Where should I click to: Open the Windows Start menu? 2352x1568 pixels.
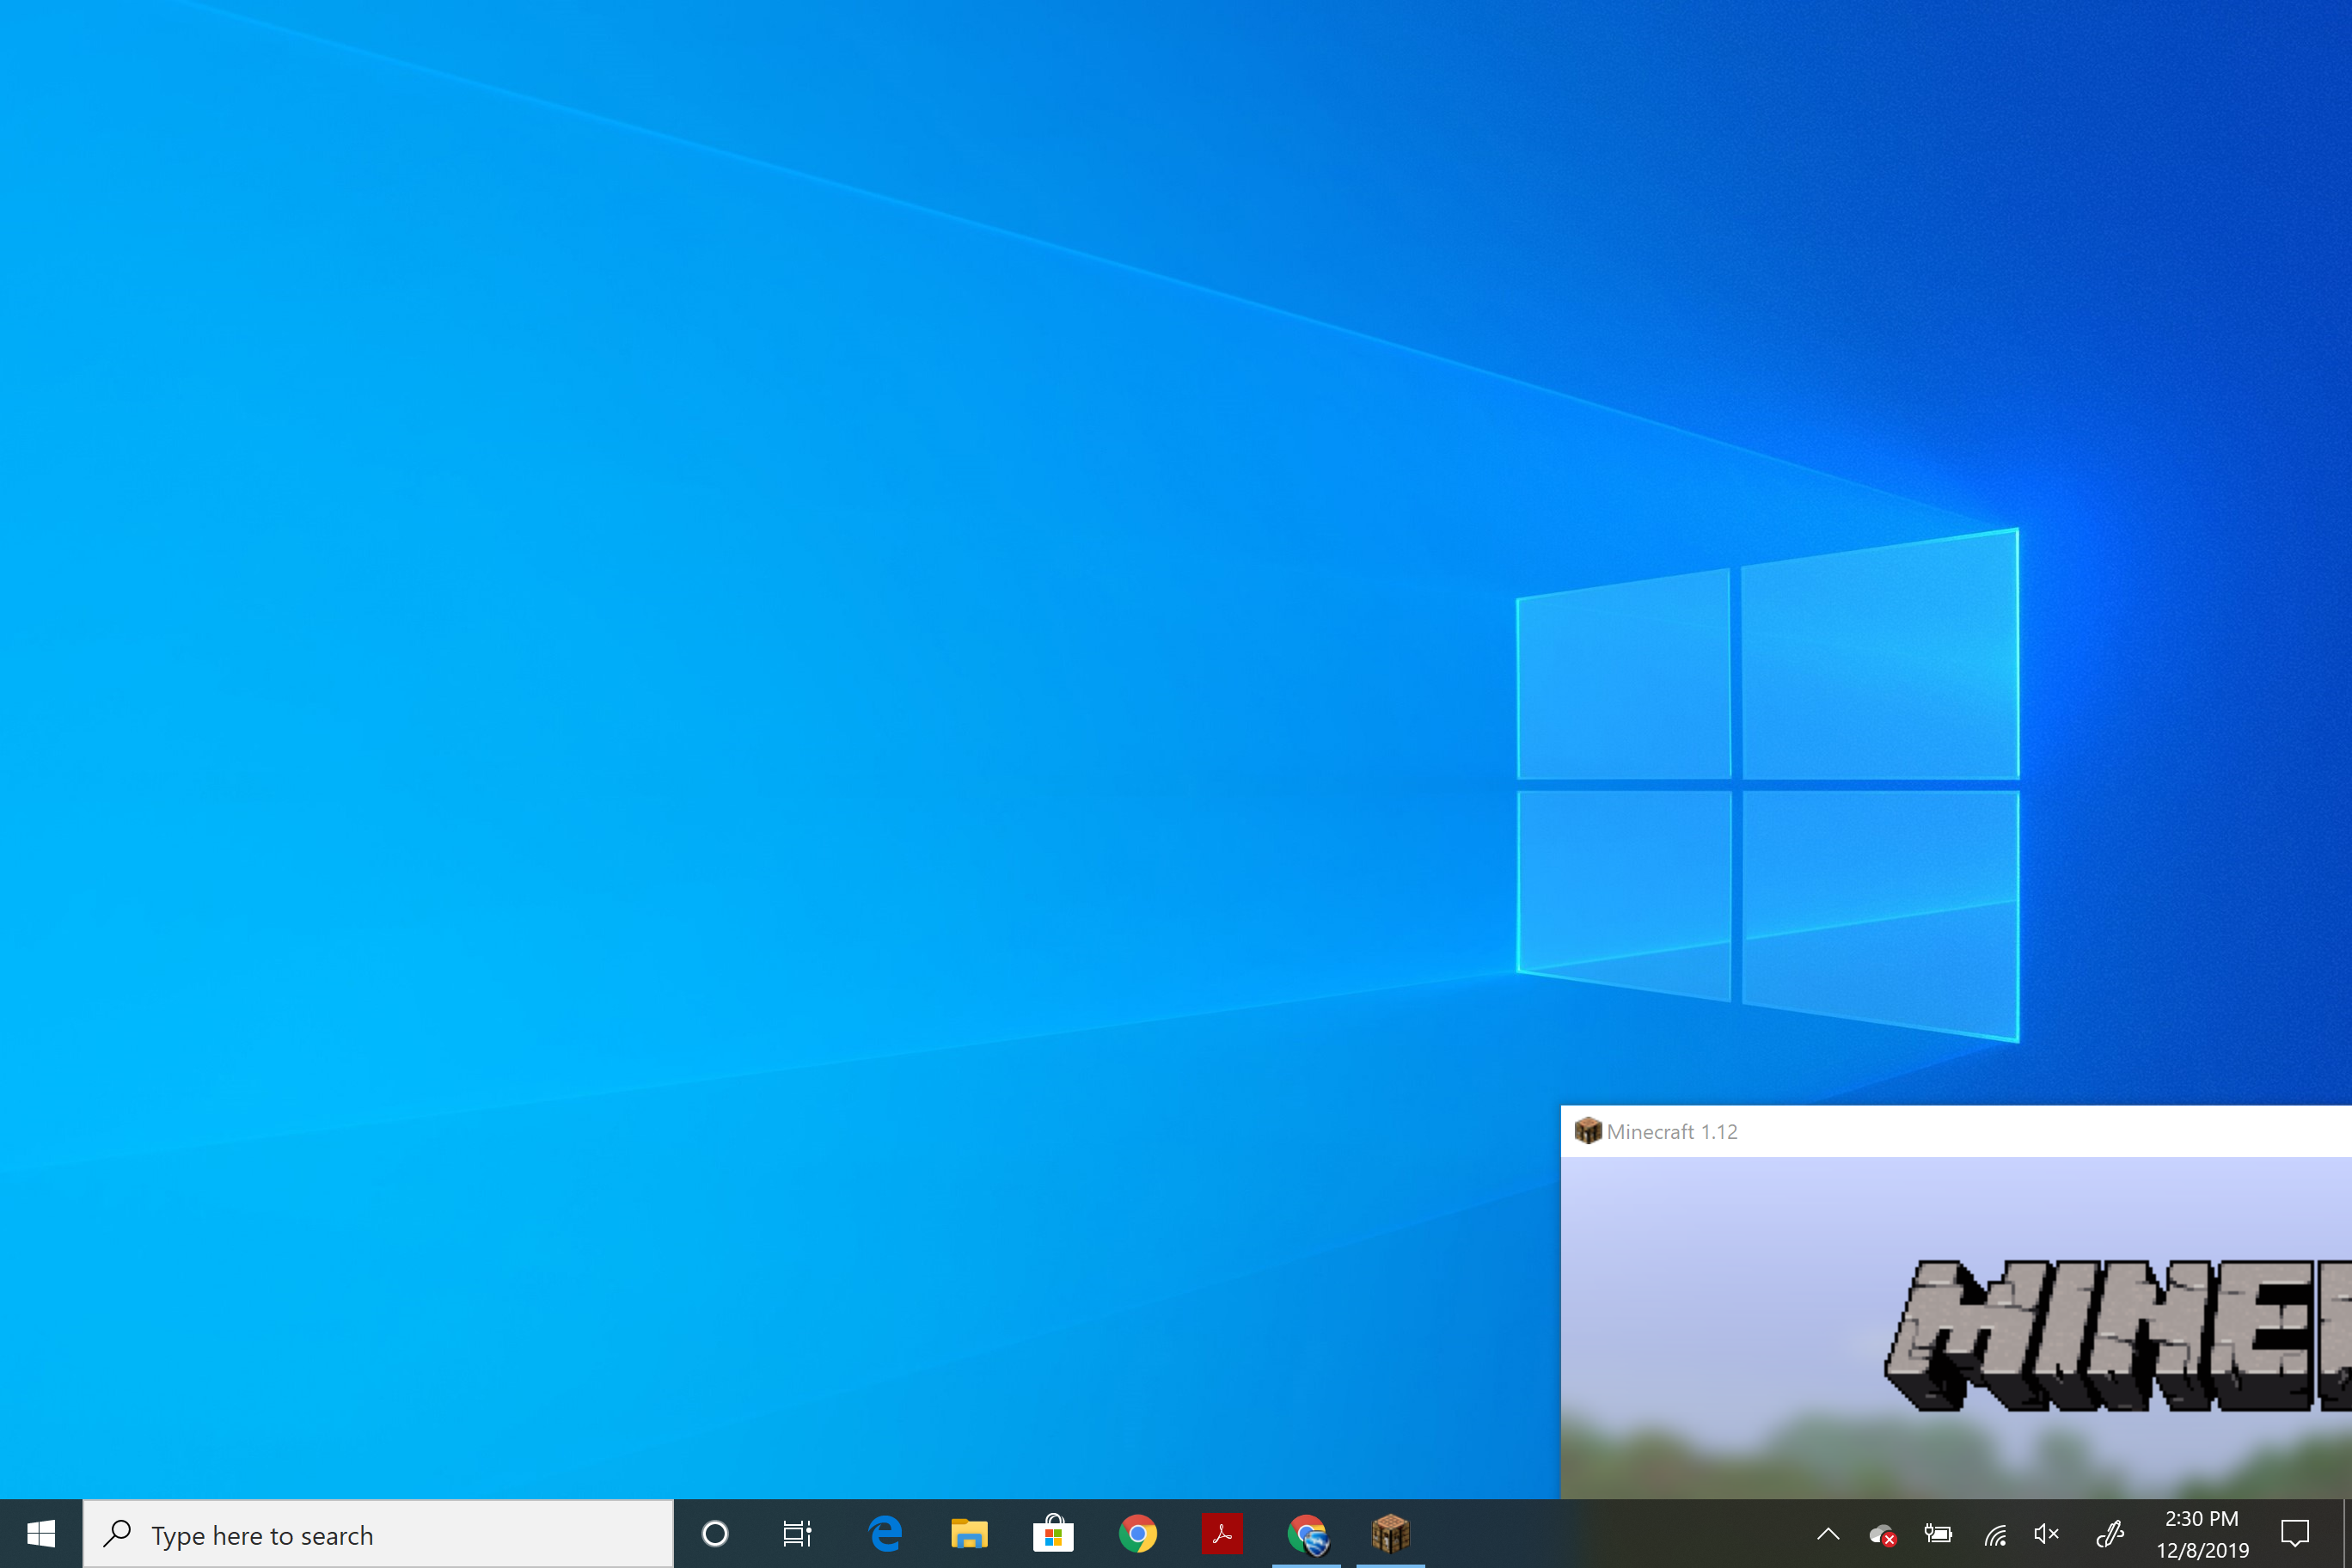(40, 1533)
